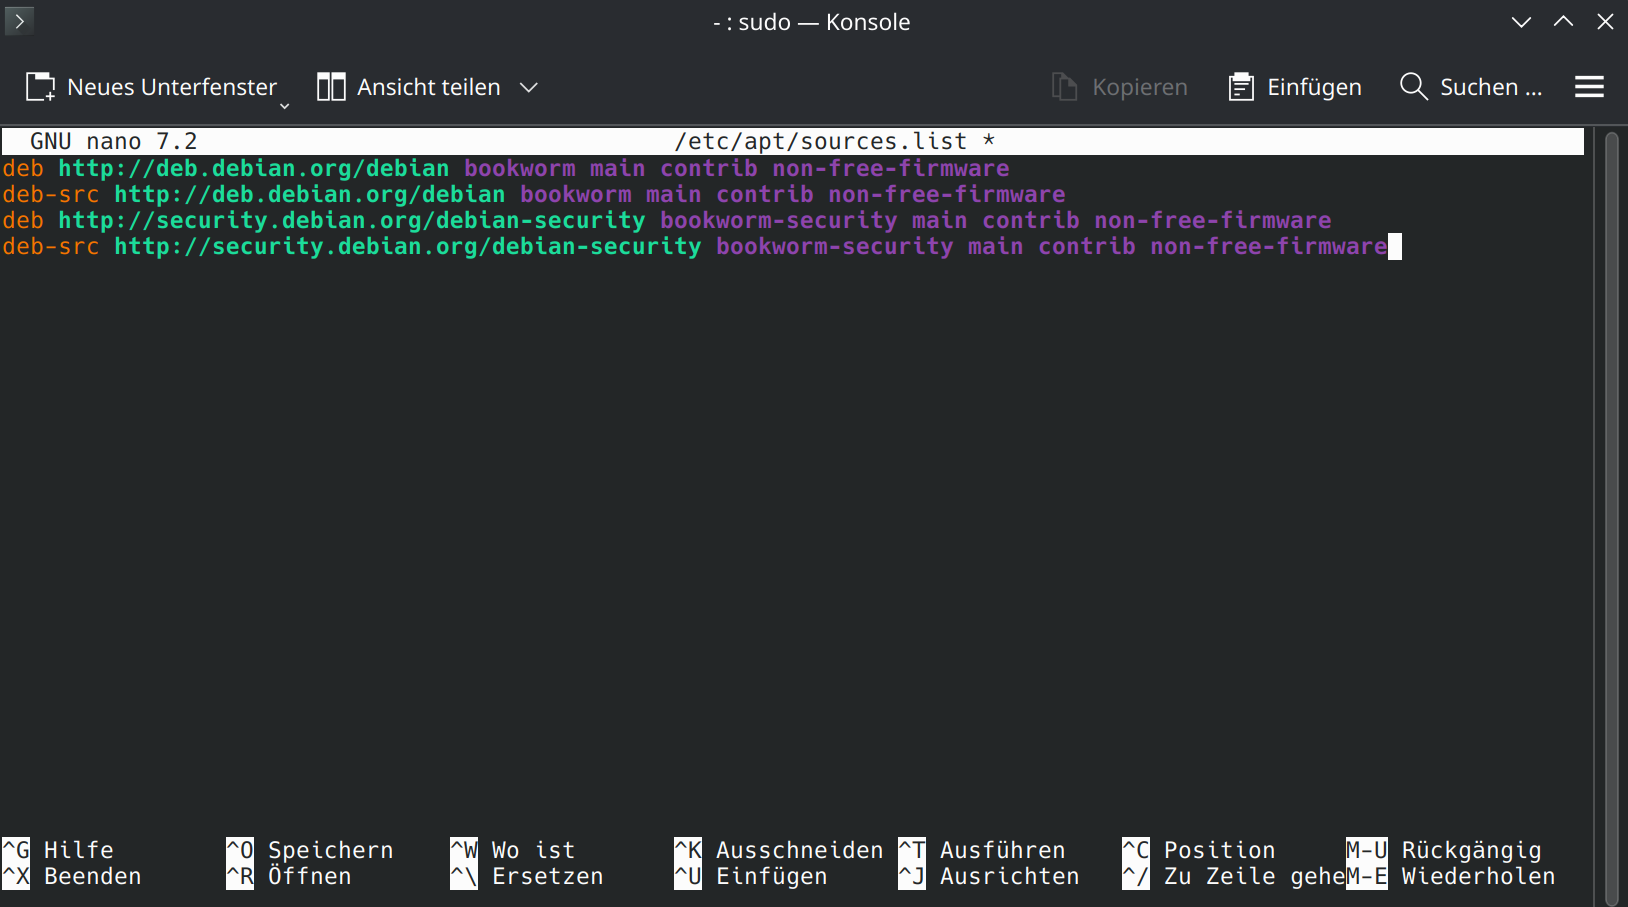This screenshot has width=1628, height=907.
Task: Click the terminal prompt icon in title bar
Action: click(19, 21)
